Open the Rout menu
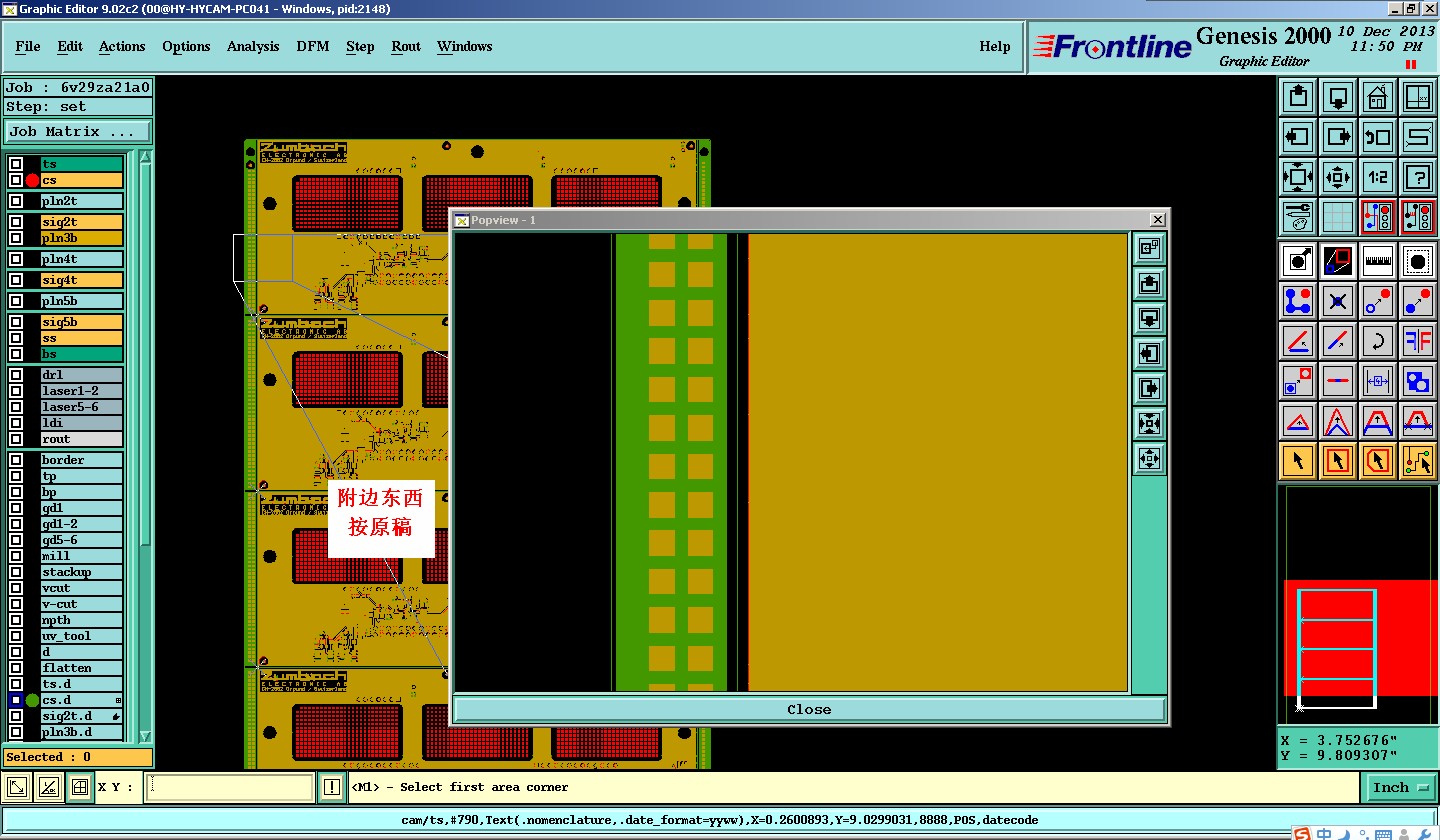Screen dimensions: 1440x840 point(406,46)
